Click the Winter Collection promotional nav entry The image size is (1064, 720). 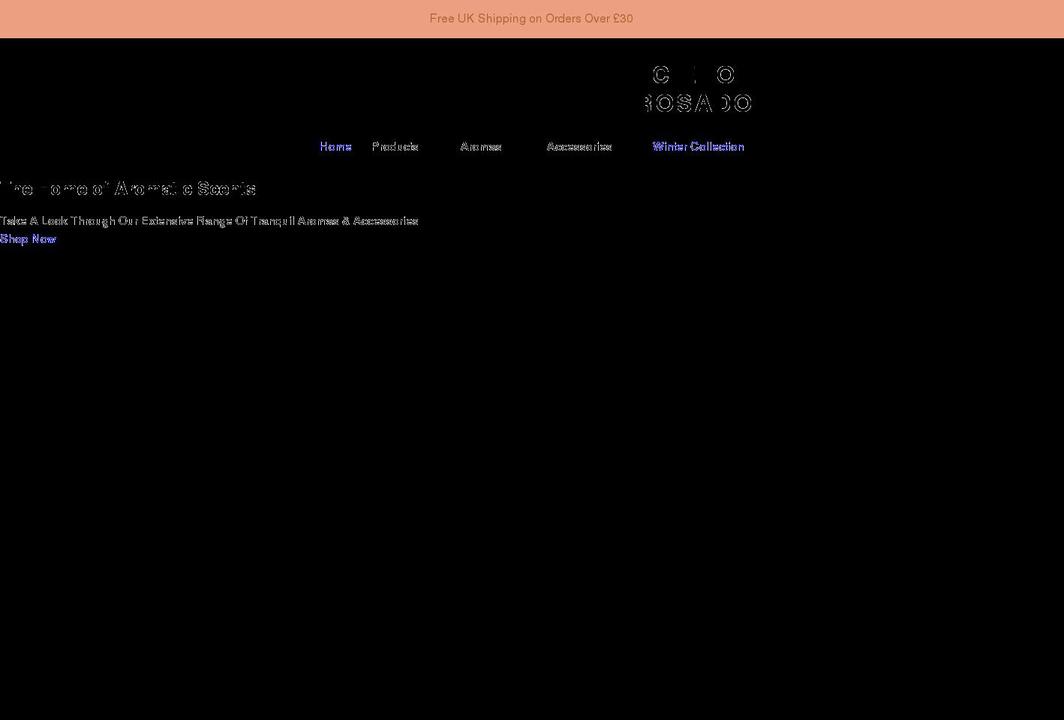click(x=697, y=146)
